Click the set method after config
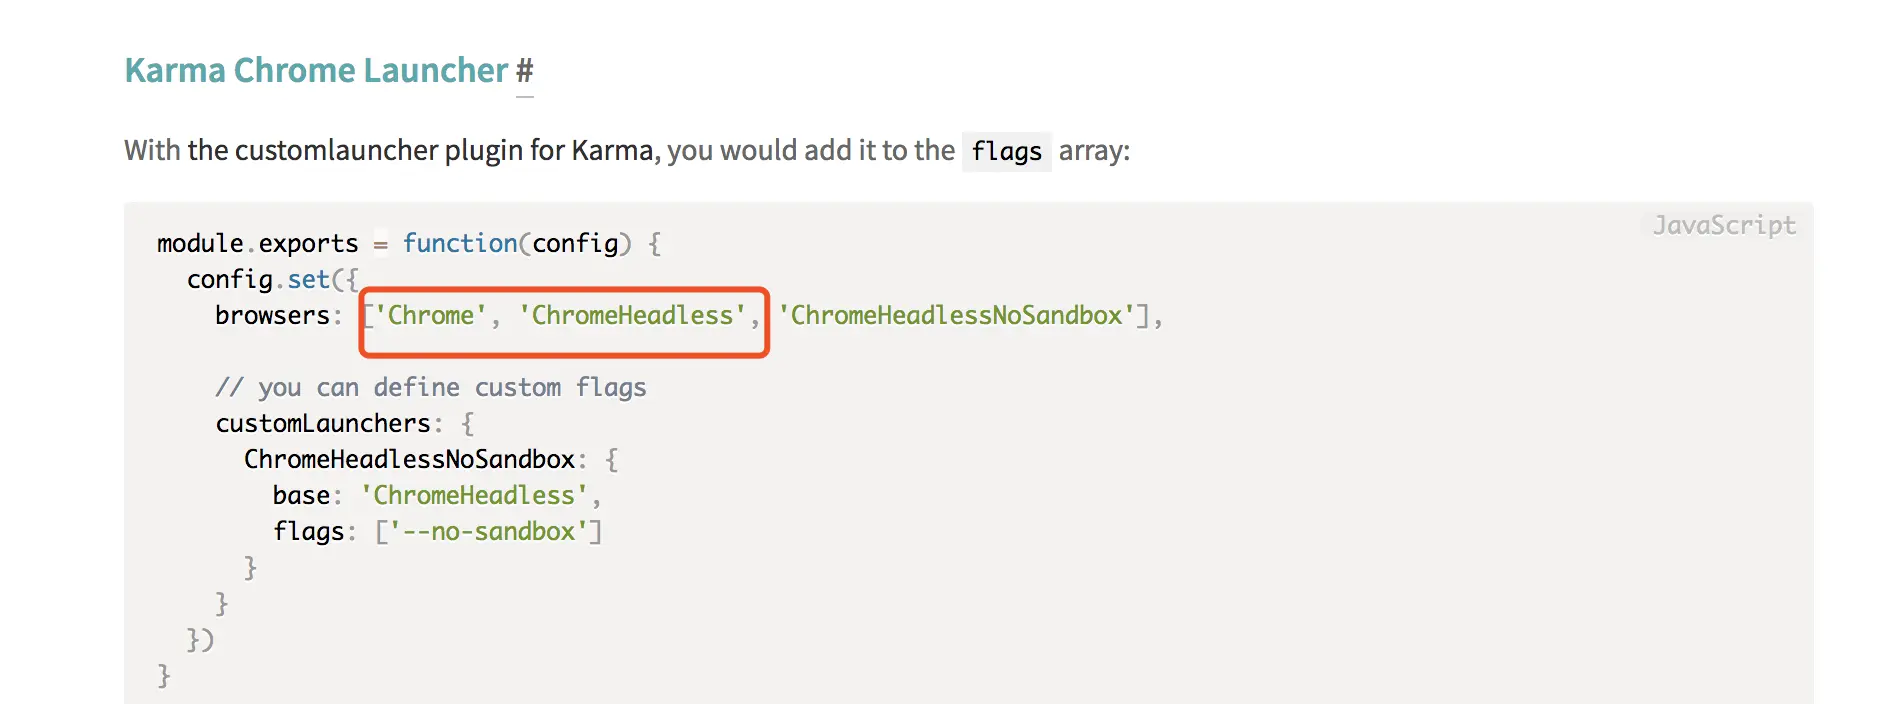The image size is (1896, 704). pos(308,280)
